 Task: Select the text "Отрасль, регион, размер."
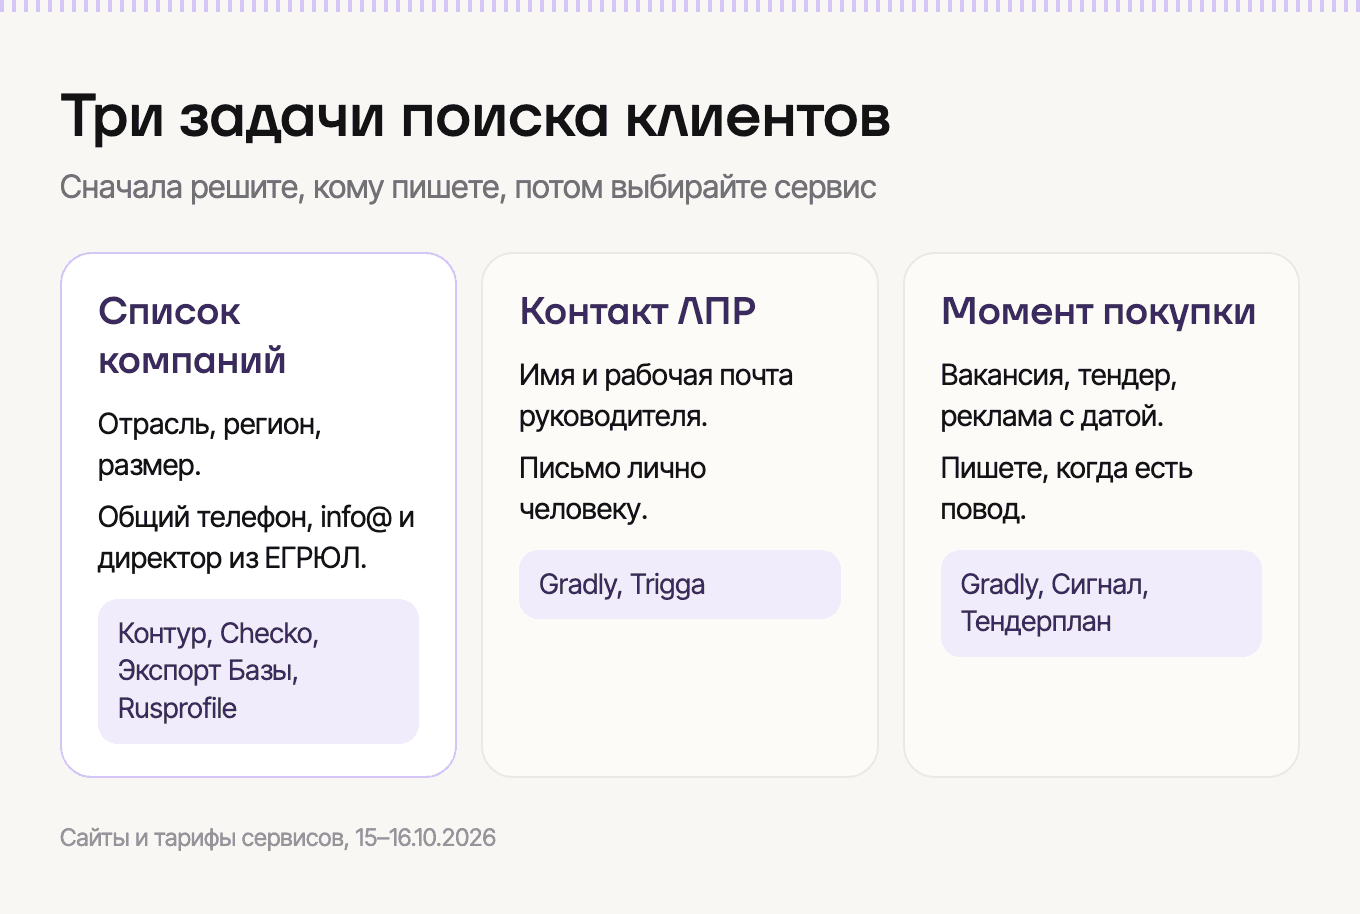[210, 444]
